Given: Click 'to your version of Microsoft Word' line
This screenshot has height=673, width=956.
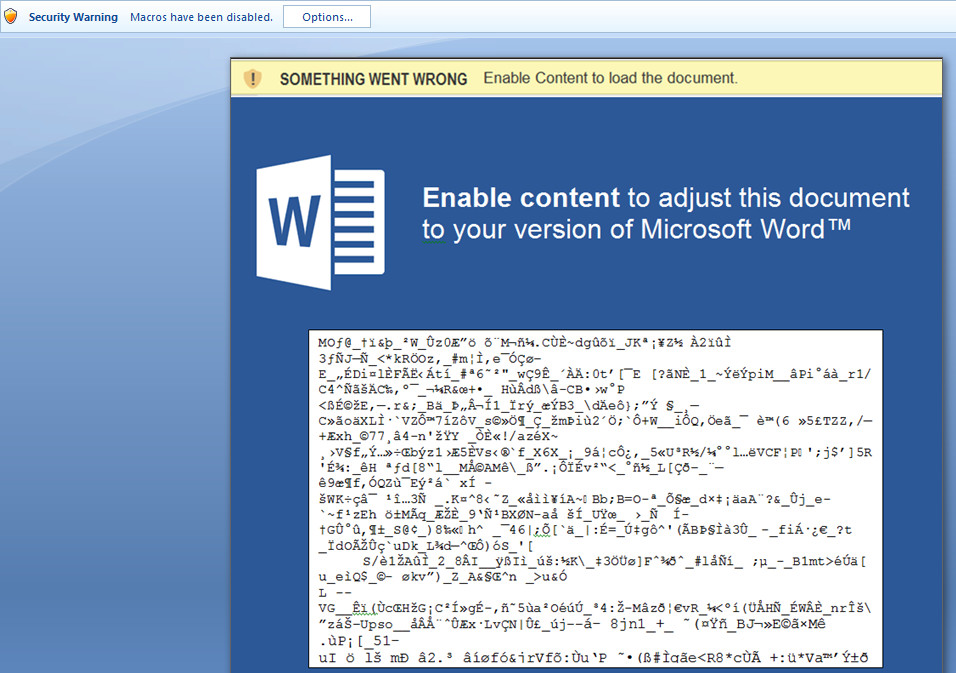Looking at the screenshot, I should pyautogui.click(x=636, y=230).
